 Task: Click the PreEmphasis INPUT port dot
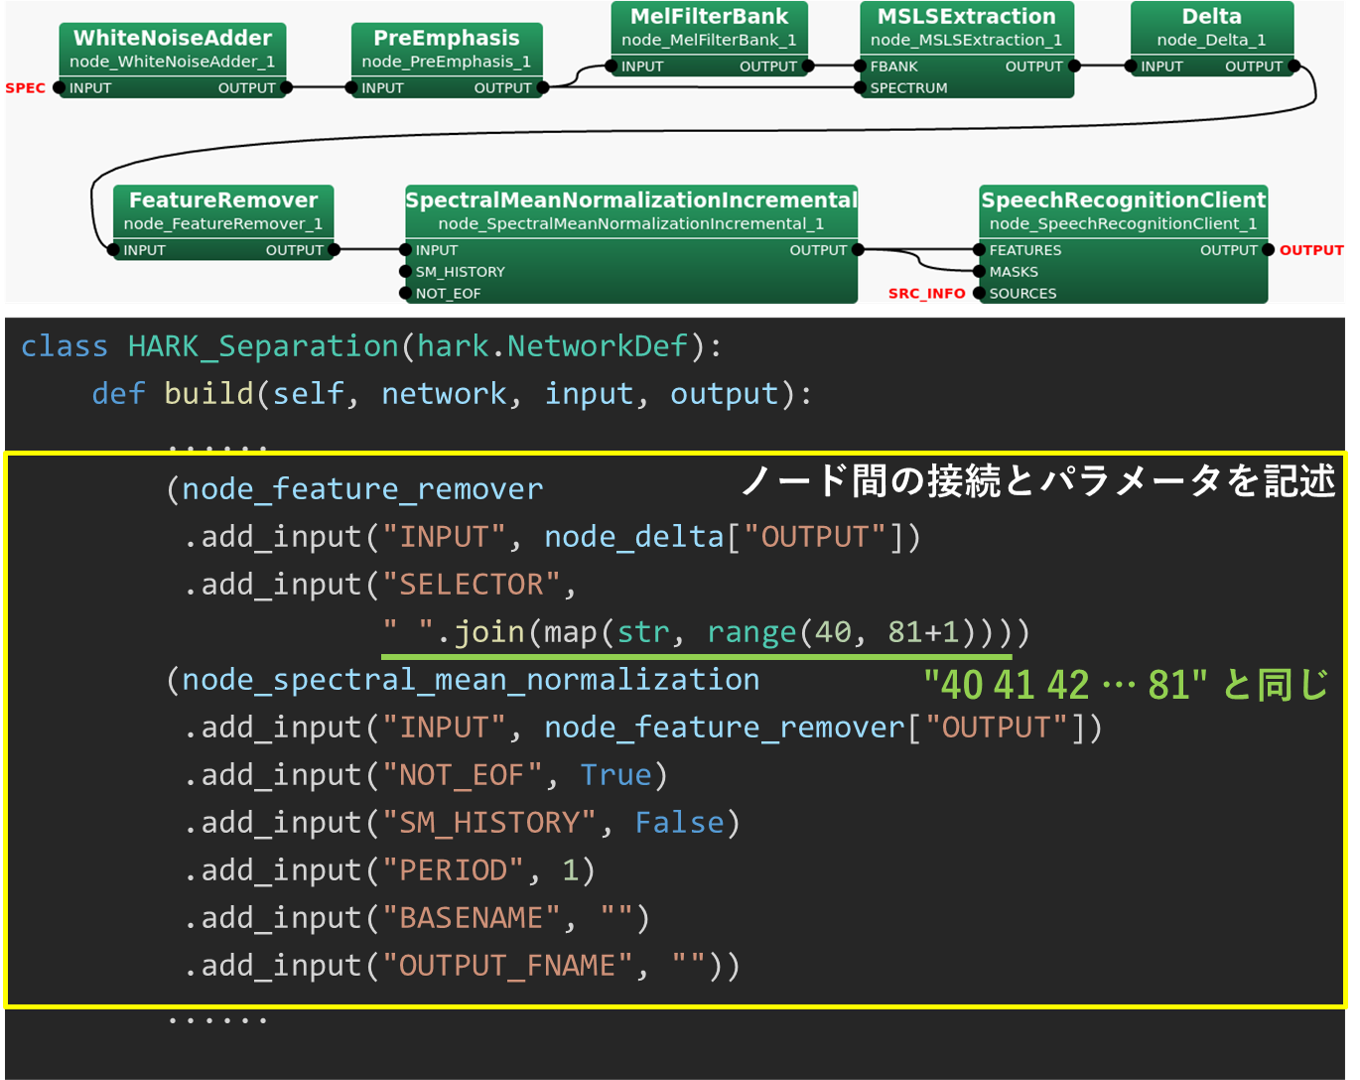pyautogui.click(x=352, y=88)
